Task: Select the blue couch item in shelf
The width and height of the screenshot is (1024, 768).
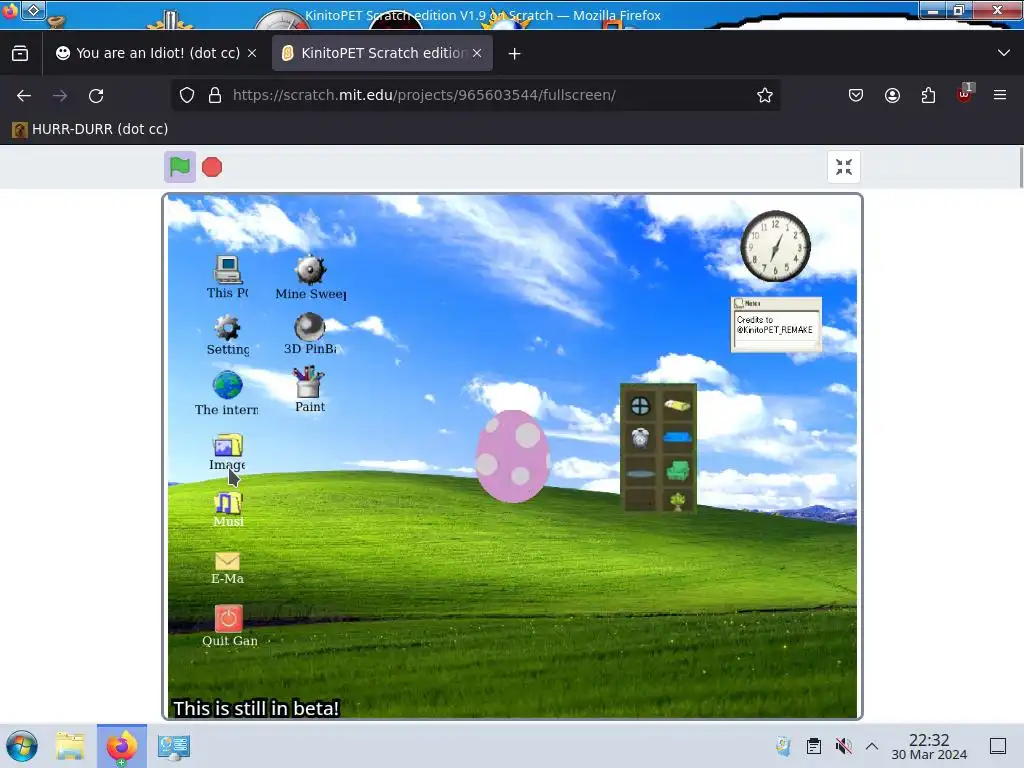Action: pyautogui.click(x=677, y=437)
